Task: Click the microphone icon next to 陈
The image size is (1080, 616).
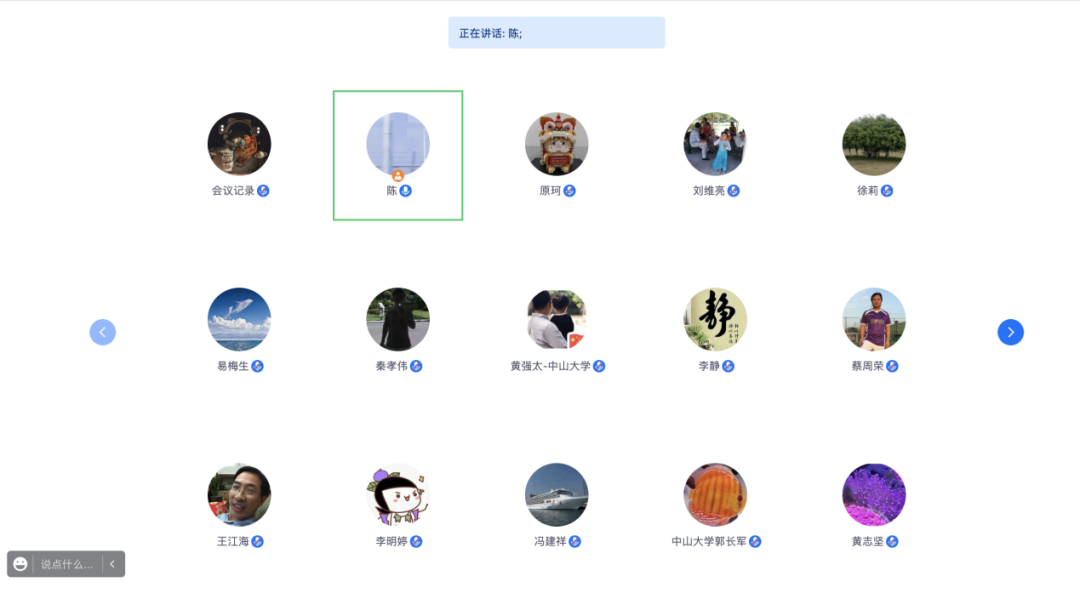Action: 406,191
